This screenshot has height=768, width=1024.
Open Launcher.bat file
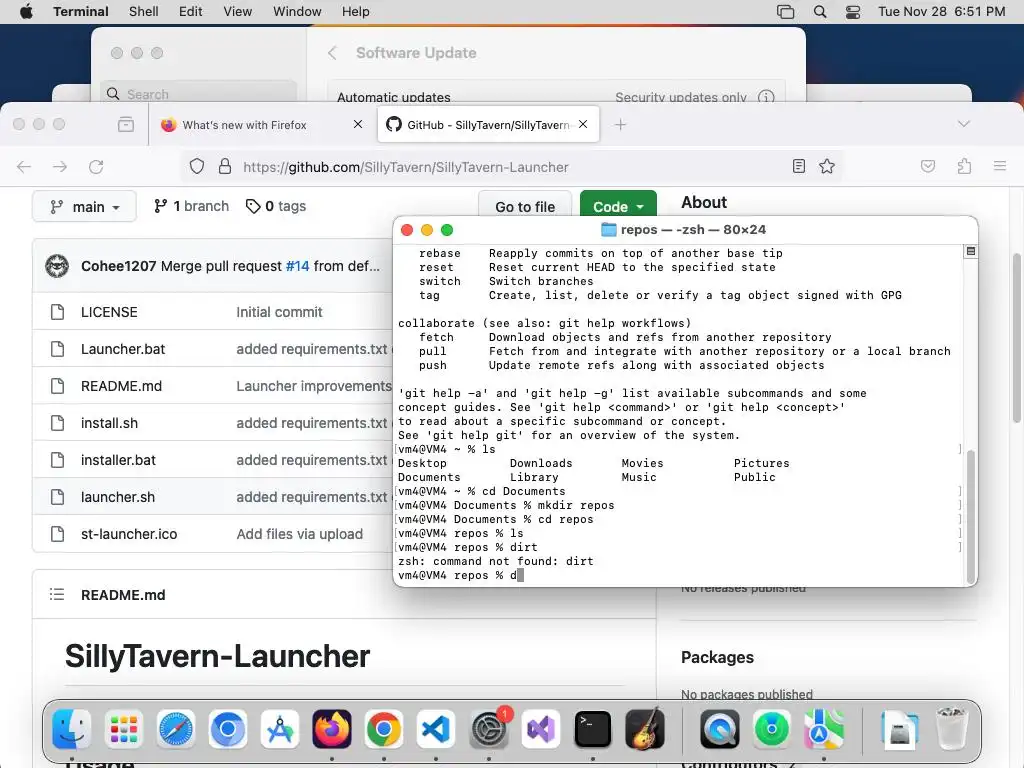pos(123,349)
